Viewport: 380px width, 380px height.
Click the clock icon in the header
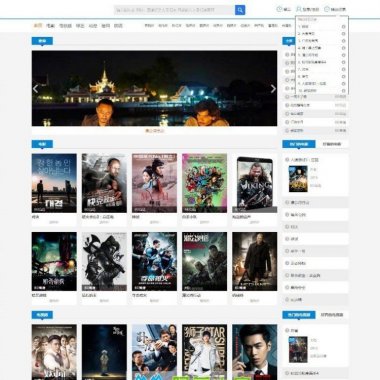coord(279,9)
